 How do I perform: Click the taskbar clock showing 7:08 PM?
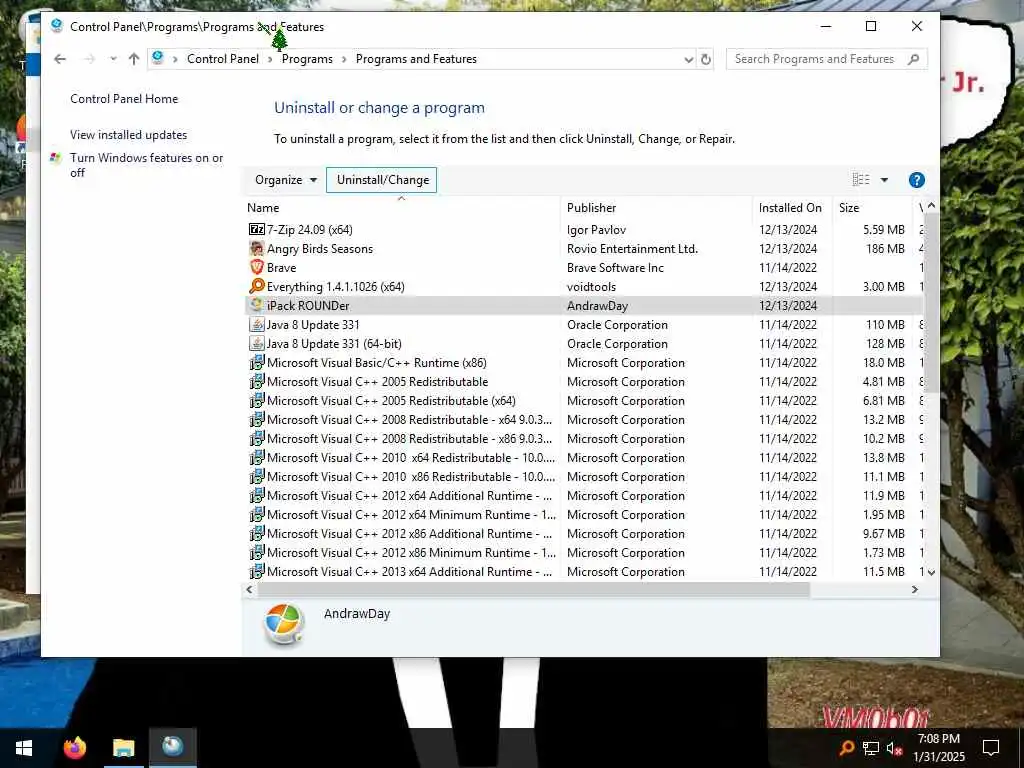pos(938,748)
